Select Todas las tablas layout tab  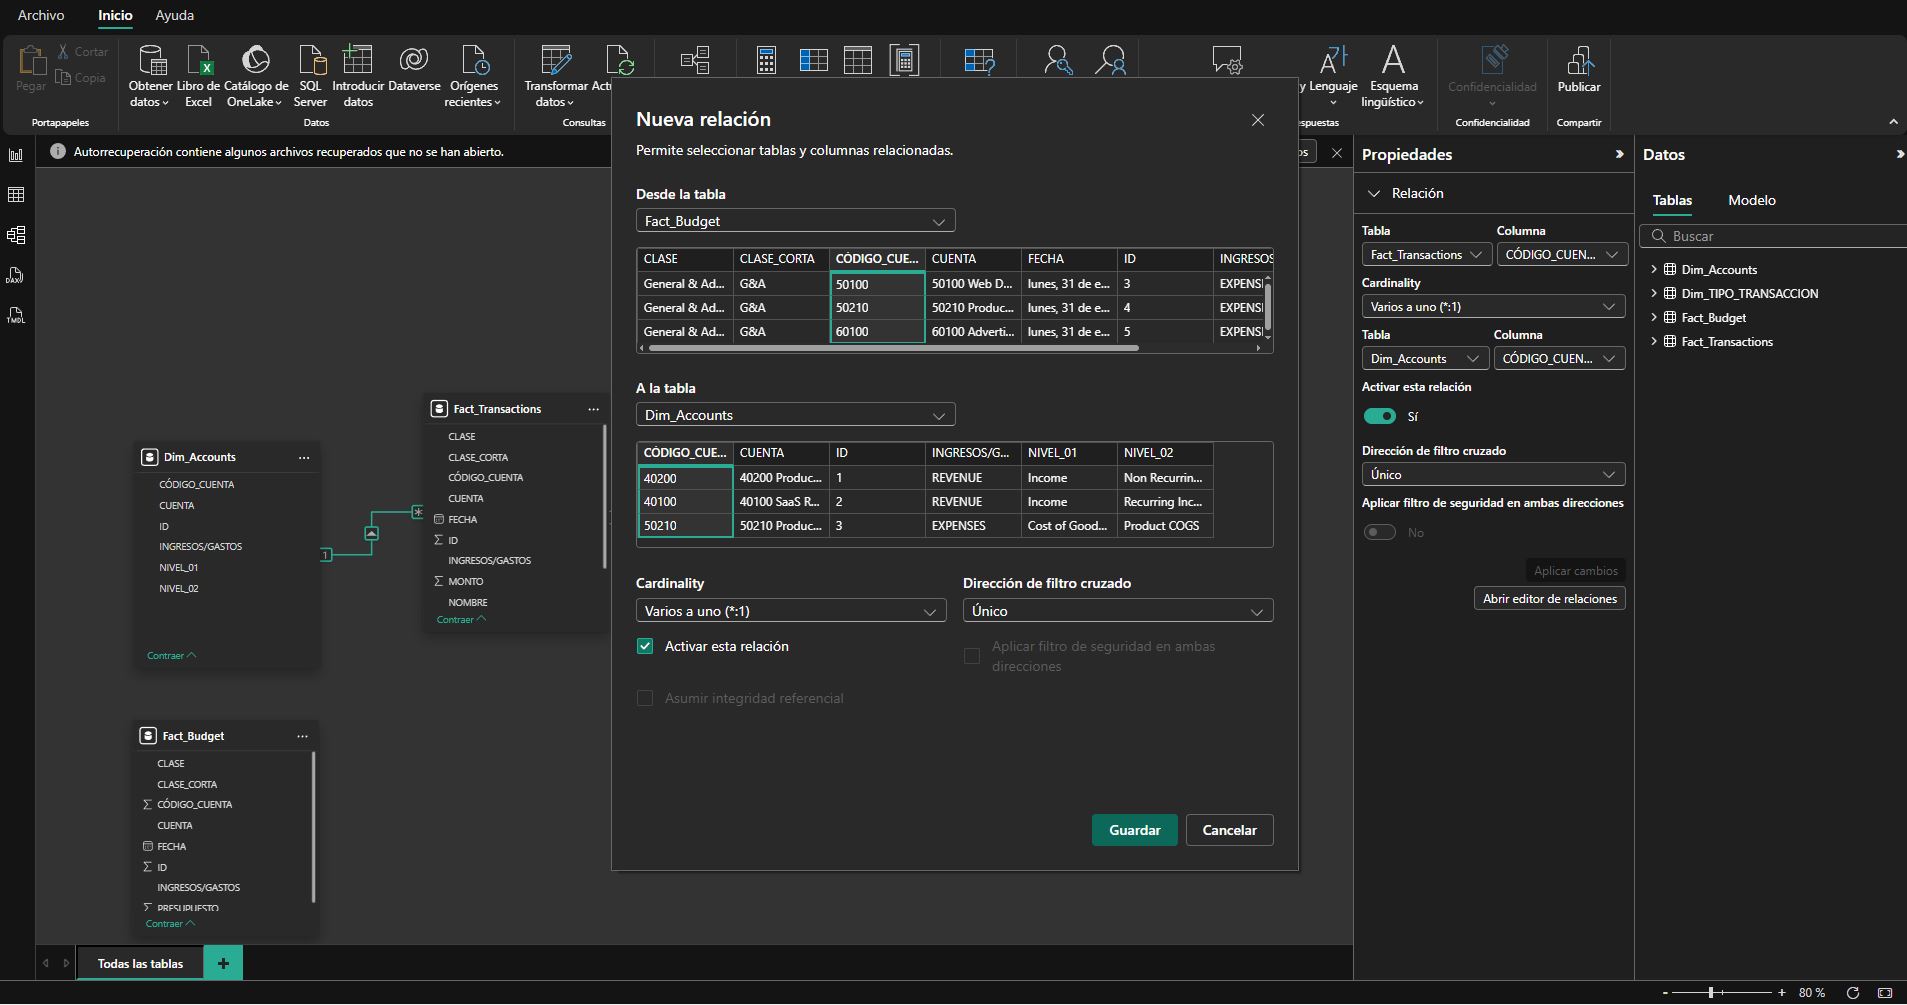tap(140, 964)
